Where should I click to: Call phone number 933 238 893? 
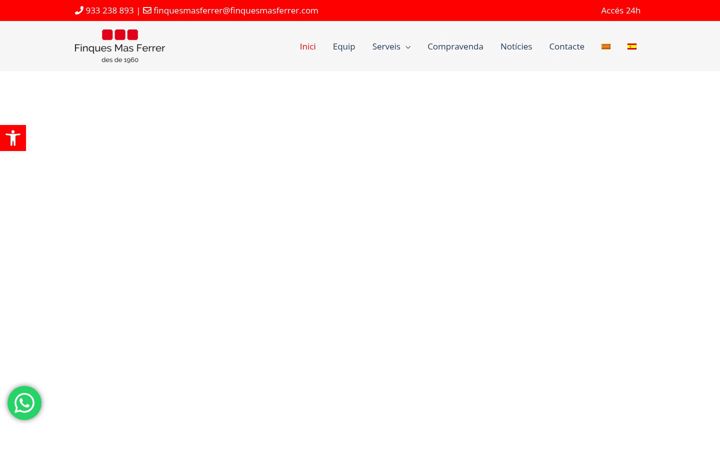click(109, 11)
